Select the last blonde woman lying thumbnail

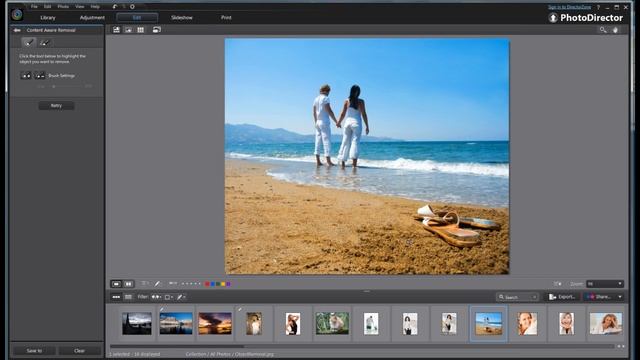tap(606, 323)
